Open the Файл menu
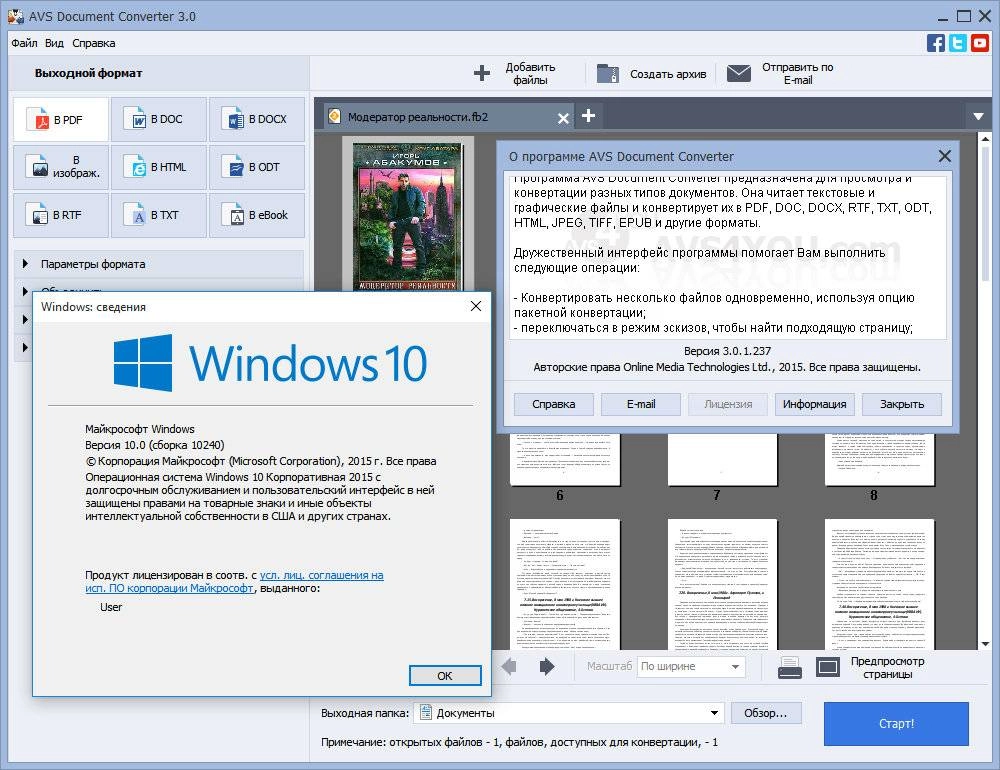1000x770 pixels. (24, 43)
